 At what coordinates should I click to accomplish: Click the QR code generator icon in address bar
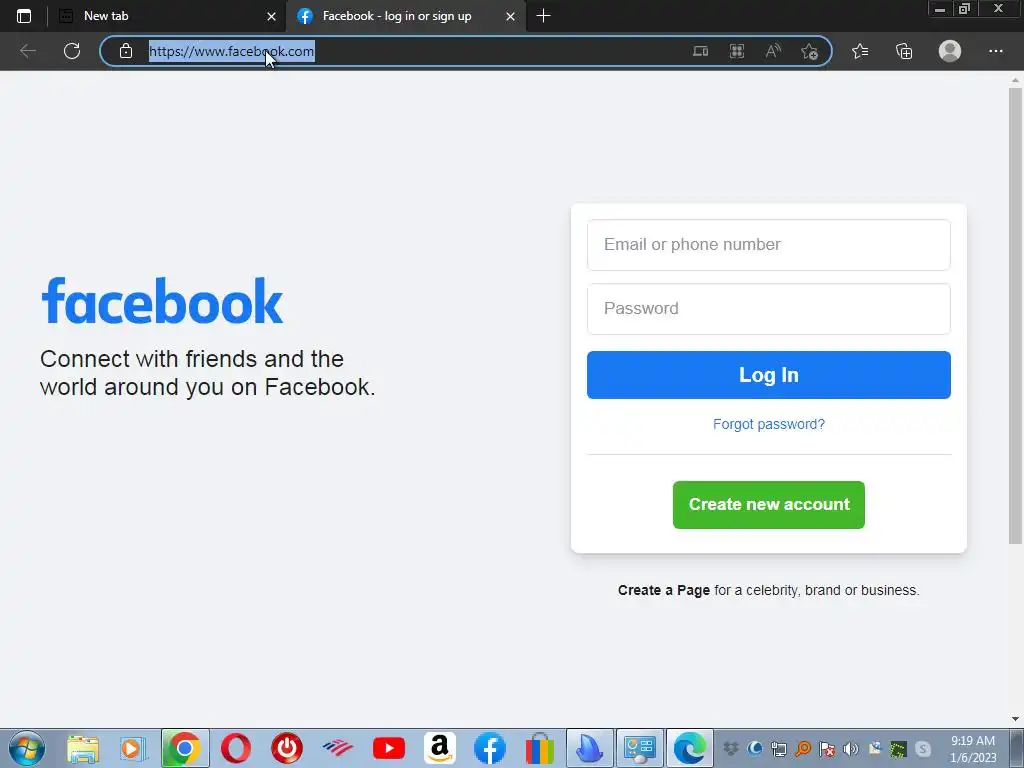[x=737, y=51]
